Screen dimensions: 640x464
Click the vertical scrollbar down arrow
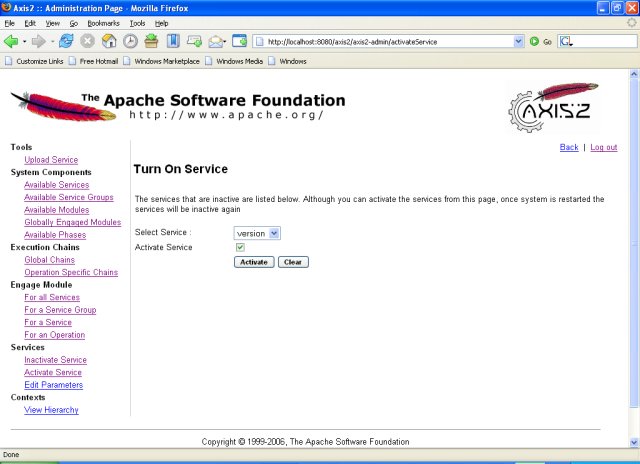[634, 442]
